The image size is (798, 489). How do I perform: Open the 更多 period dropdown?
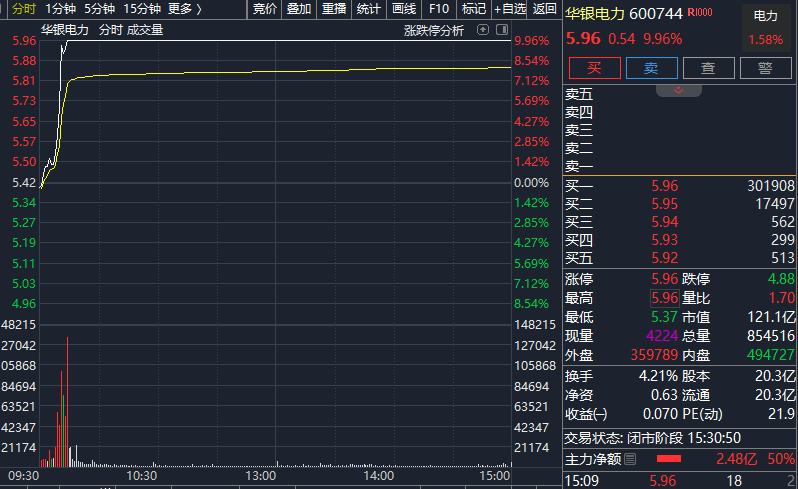pos(185,9)
